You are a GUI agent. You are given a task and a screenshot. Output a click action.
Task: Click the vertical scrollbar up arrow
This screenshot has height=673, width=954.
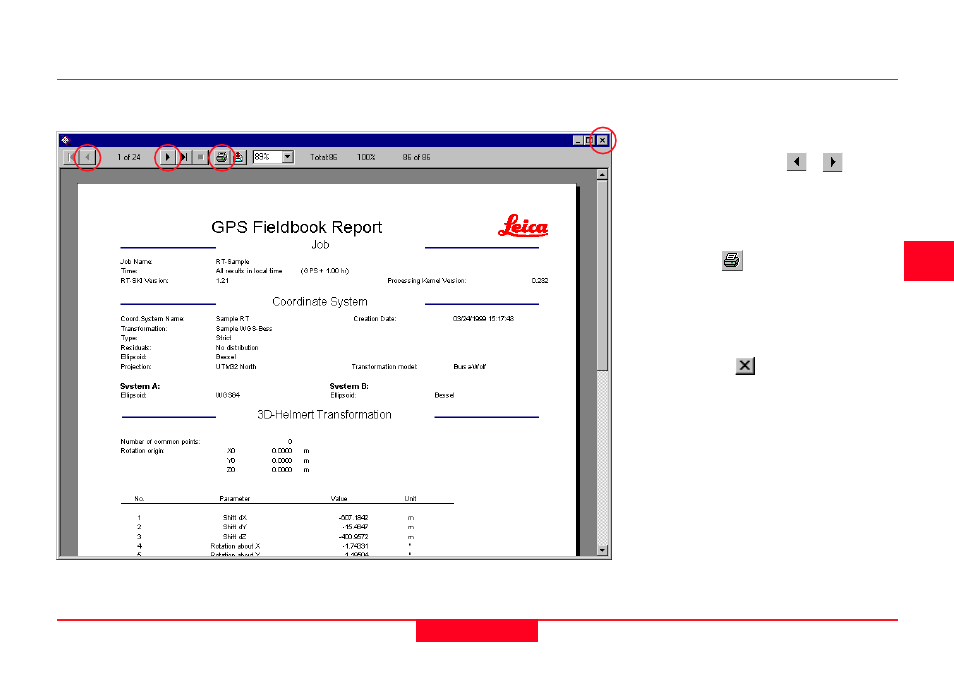[602, 175]
